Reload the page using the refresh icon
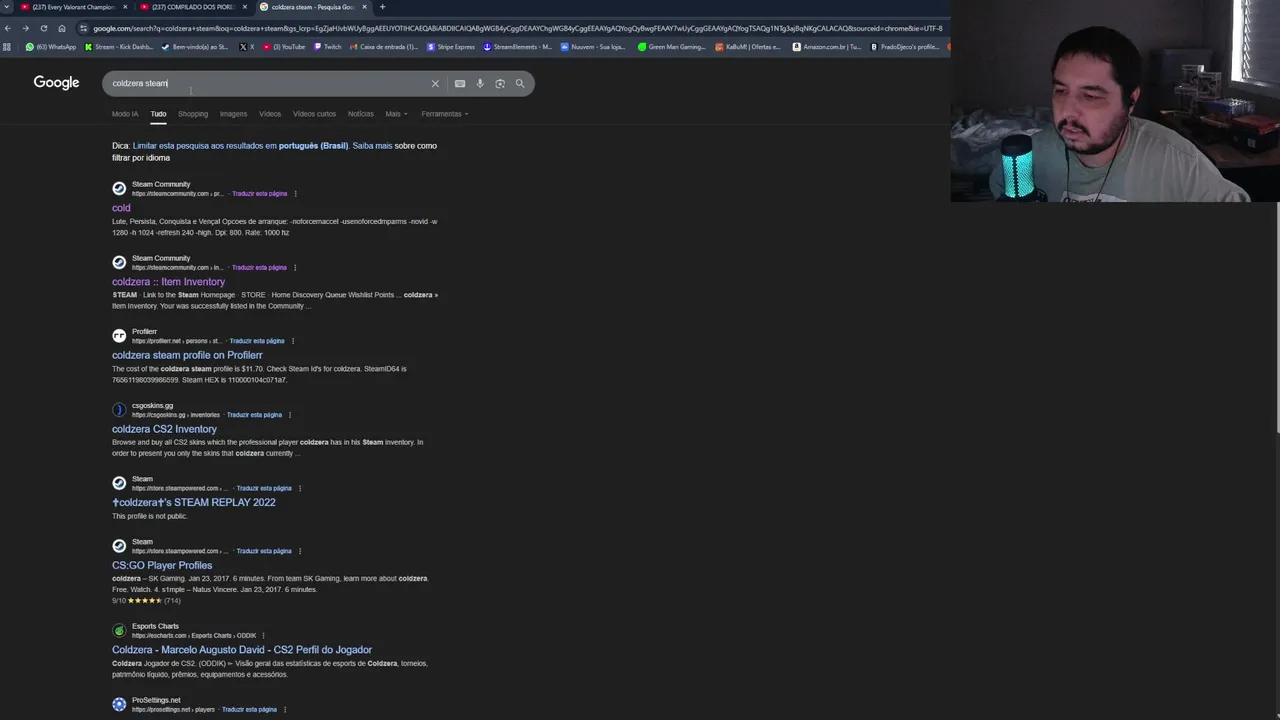 43,28
